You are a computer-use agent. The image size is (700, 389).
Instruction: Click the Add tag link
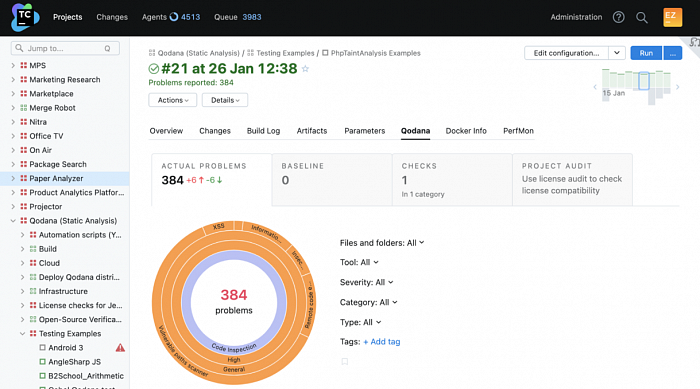pyautogui.click(x=382, y=342)
